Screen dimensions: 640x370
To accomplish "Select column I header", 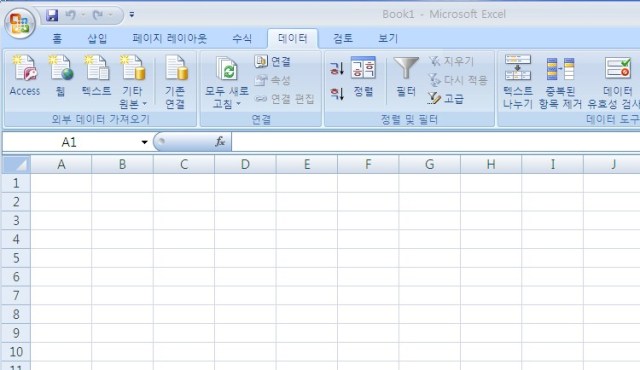I will coord(553,164).
